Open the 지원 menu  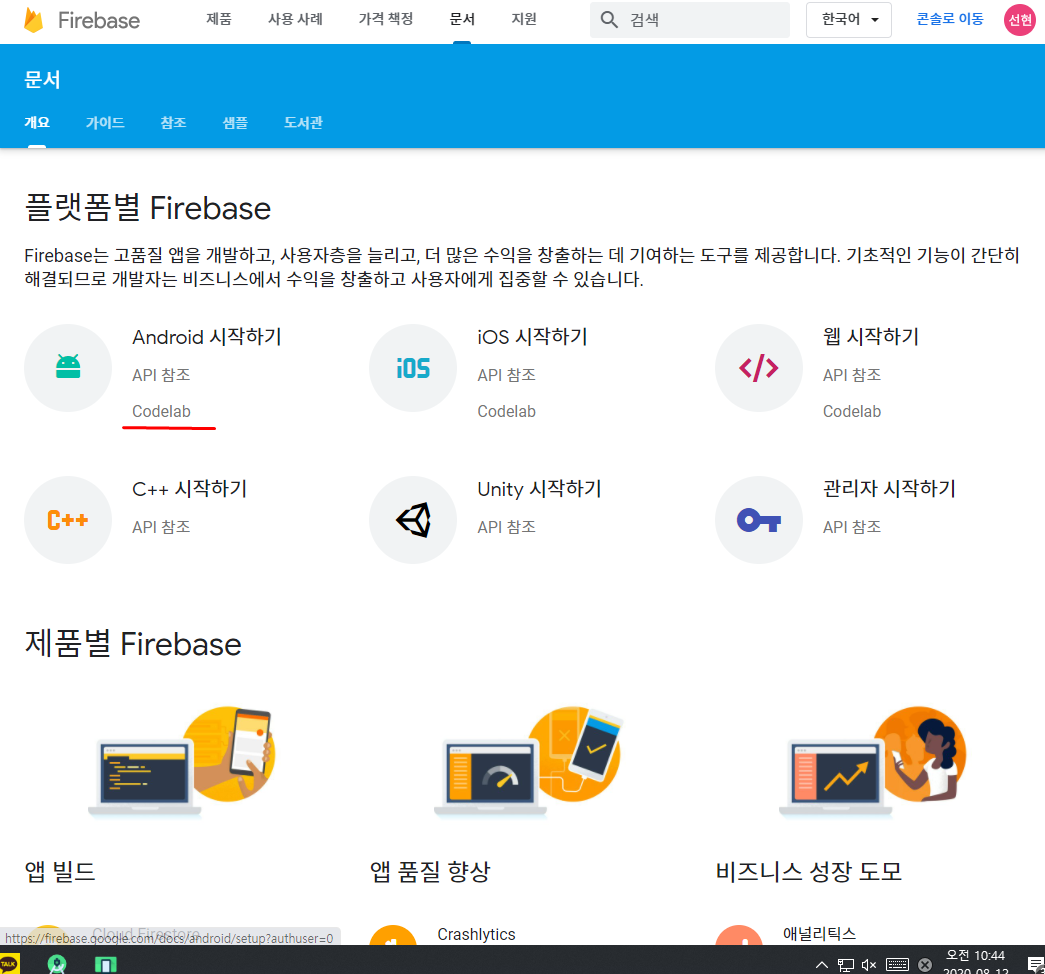pyautogui.click(x=524, y=19)
